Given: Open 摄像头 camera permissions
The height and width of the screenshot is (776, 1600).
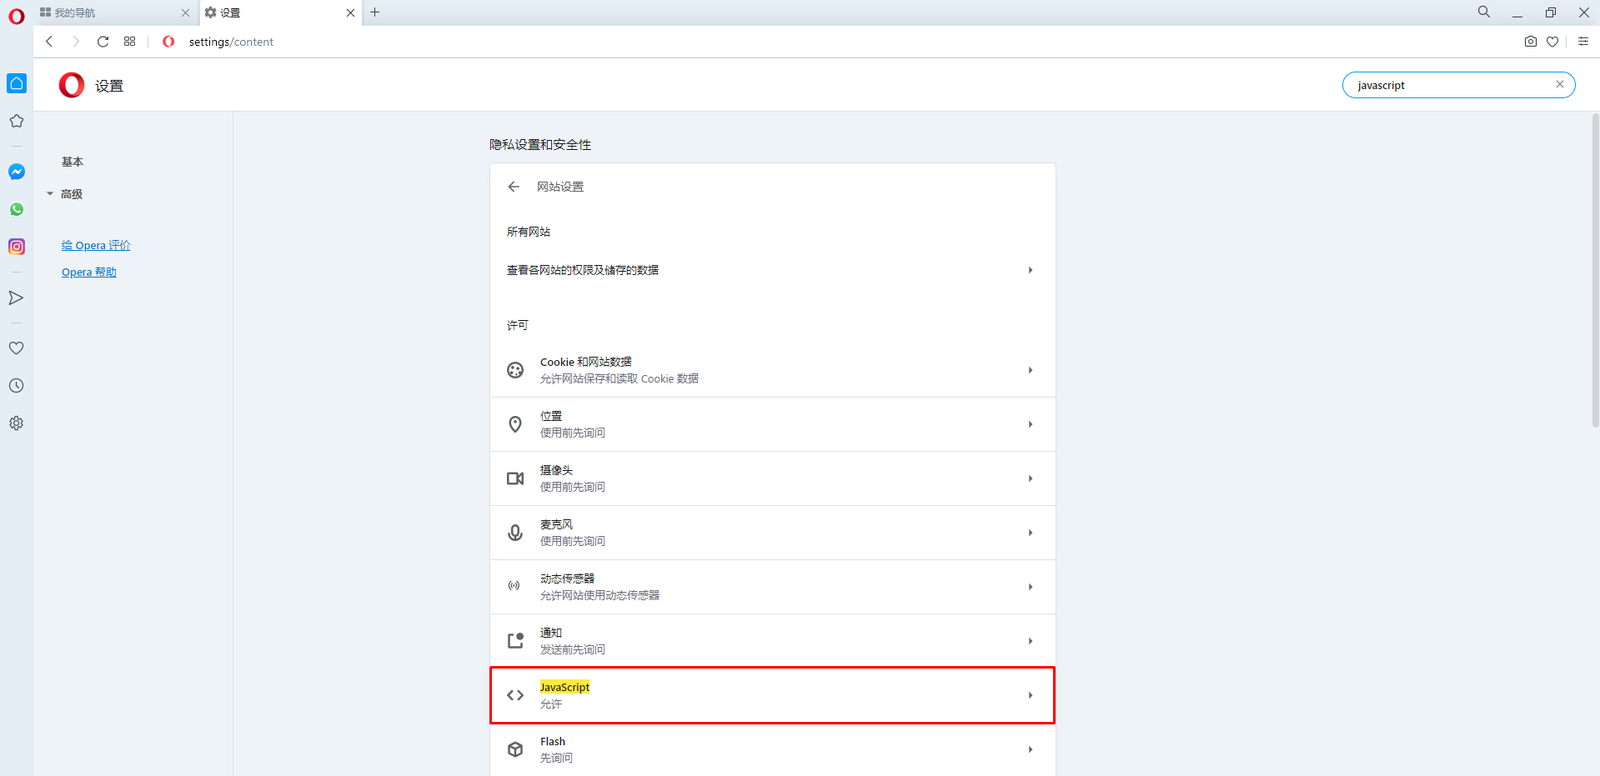Looking at the screenshot, I should click(x=772, y=479).
